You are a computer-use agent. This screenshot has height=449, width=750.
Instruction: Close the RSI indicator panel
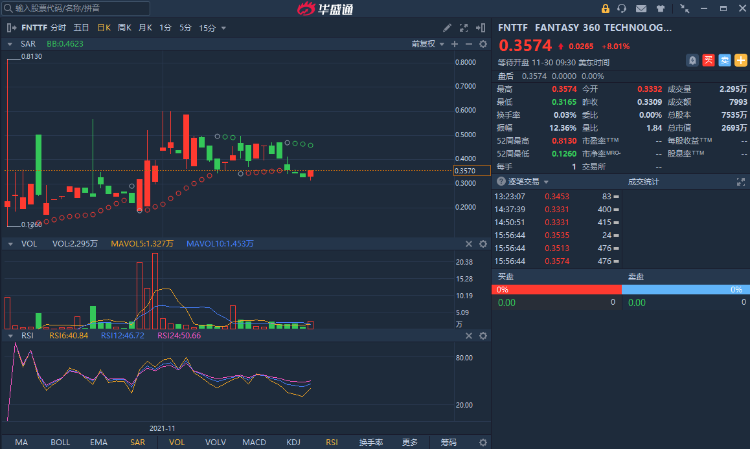pos(469,336)
